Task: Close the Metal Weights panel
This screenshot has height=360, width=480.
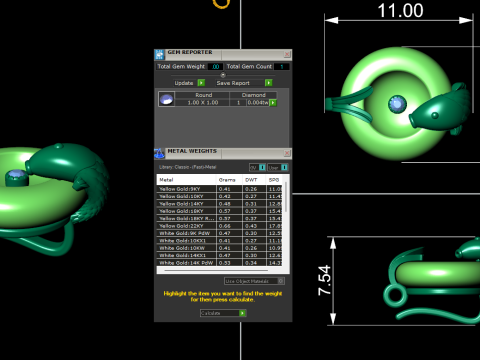Action: [287, 153]
